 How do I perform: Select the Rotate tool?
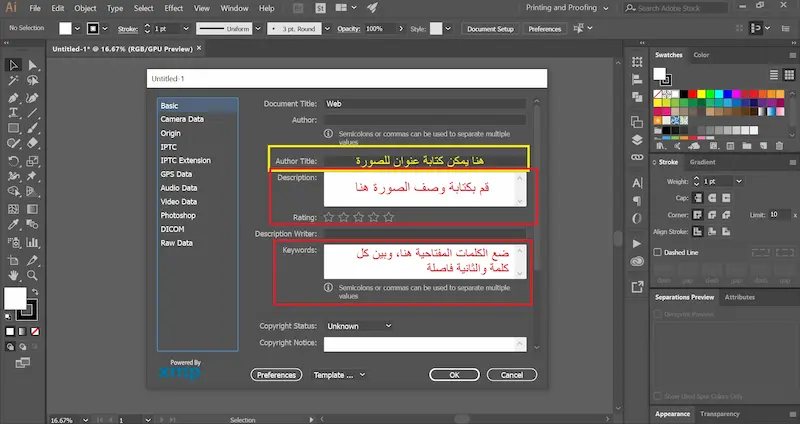tap(14, 161)
